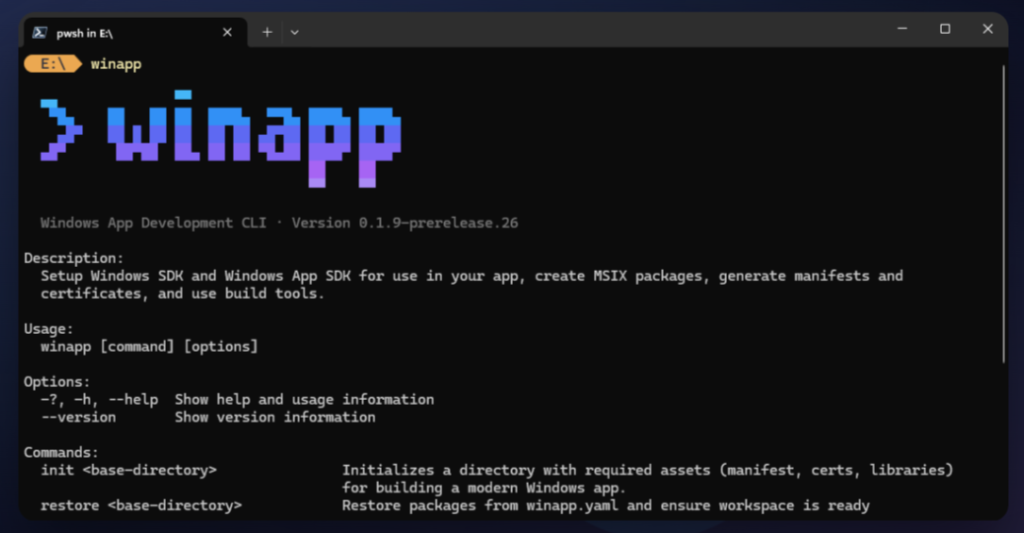
Task: Open a new tab with plus button
Action: click(267, 32)
